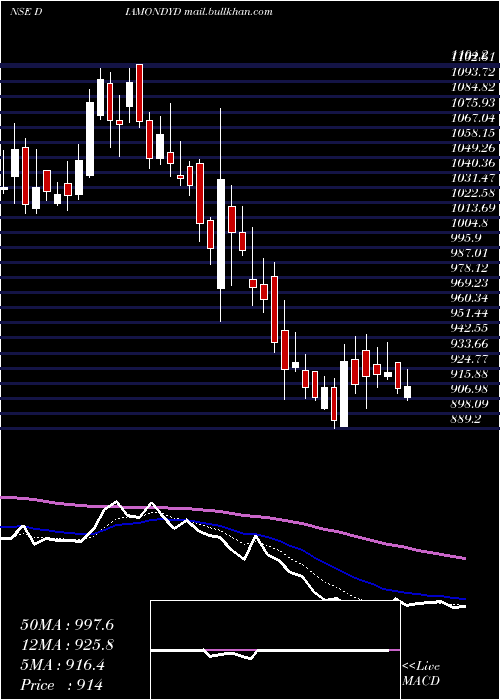Click the 1084.82 price axis label

[x=473, y=88]
